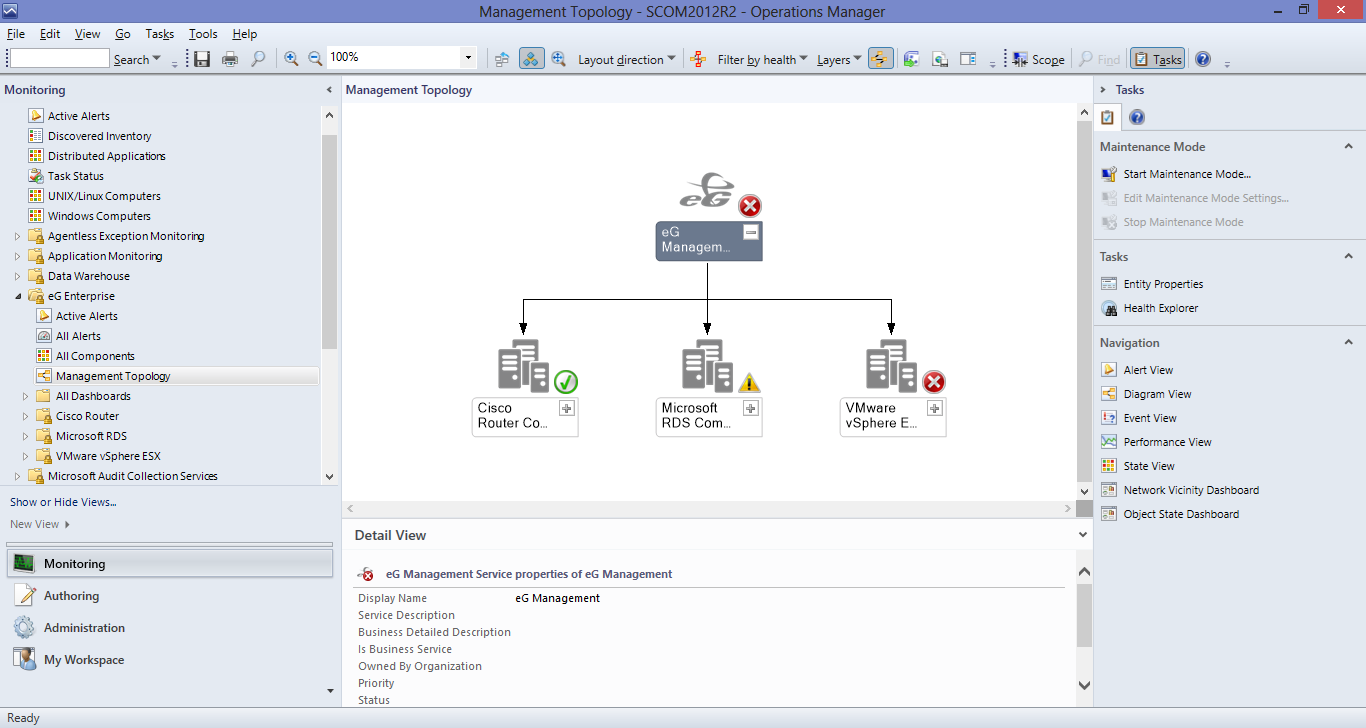This screenshot has height=728, width=1366.
Task: Open the Layout direction dropdown
Action: coord(627,59)
